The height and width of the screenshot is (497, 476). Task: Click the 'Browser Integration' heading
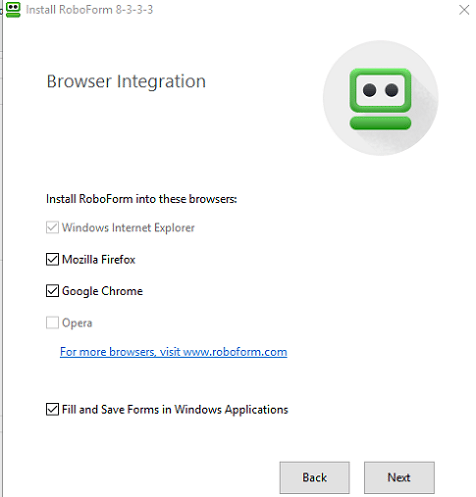tap(126, 82)
